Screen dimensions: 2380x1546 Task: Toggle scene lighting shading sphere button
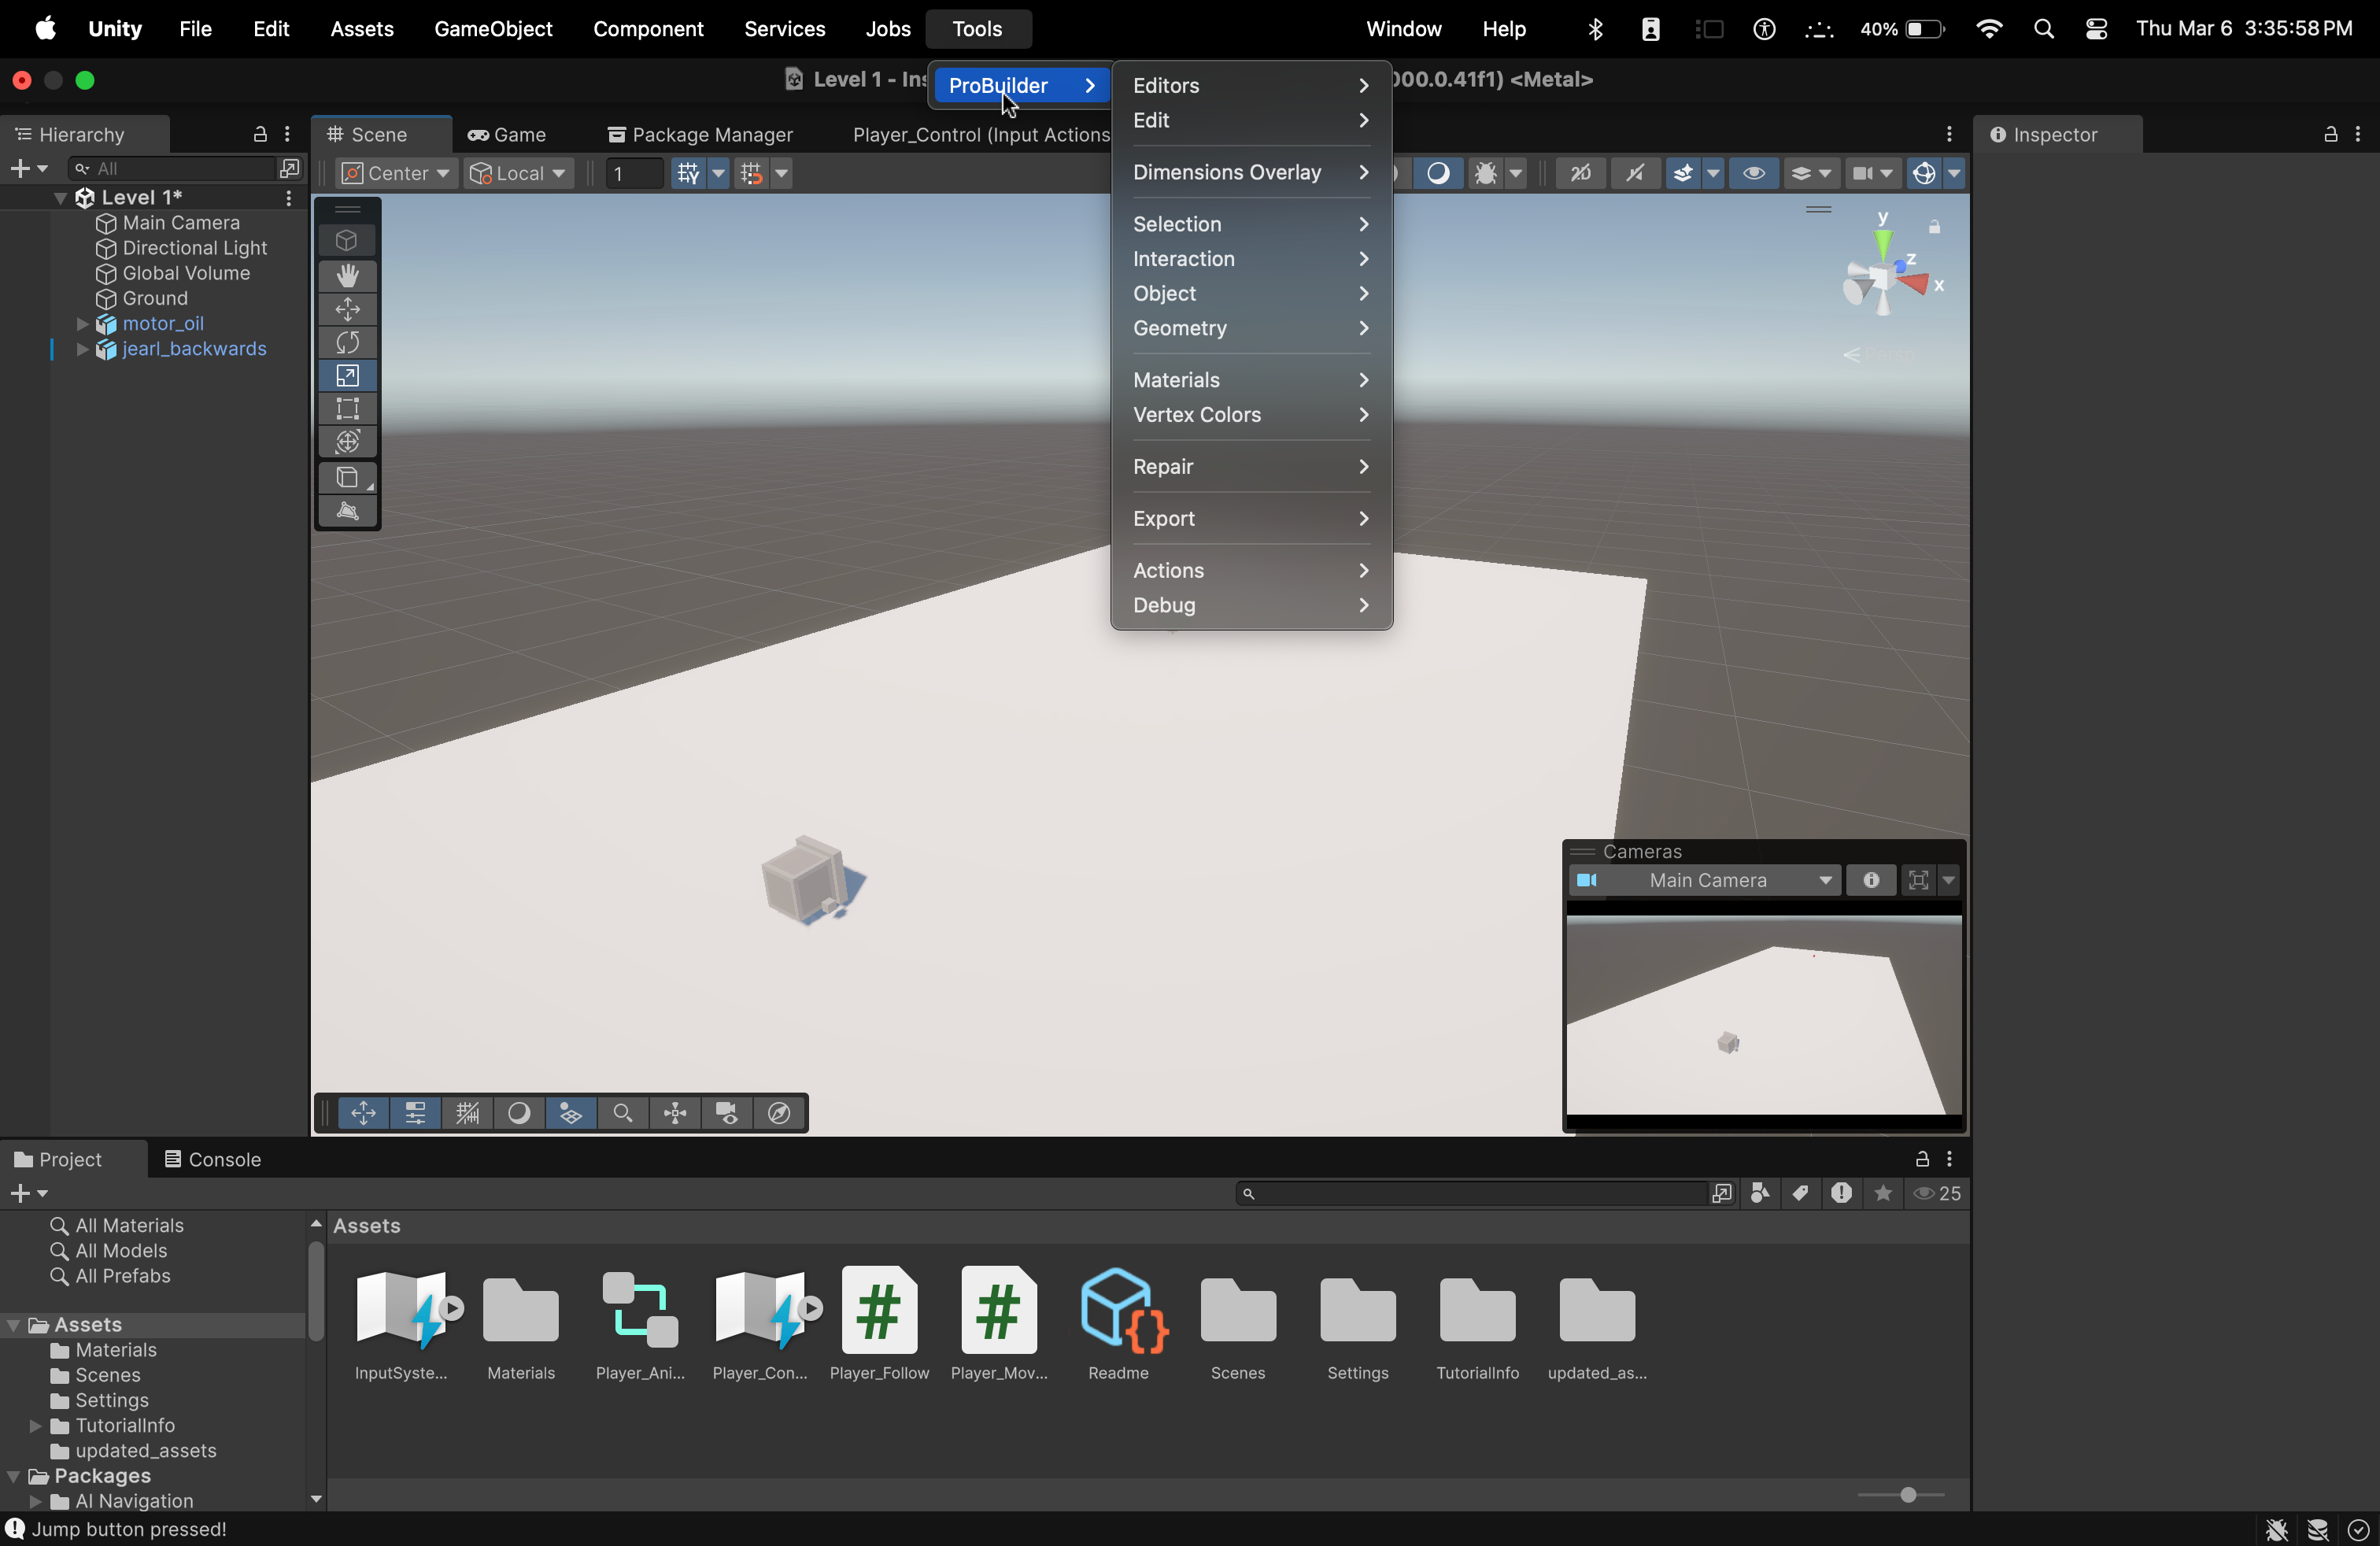(x=1438, y=174)
